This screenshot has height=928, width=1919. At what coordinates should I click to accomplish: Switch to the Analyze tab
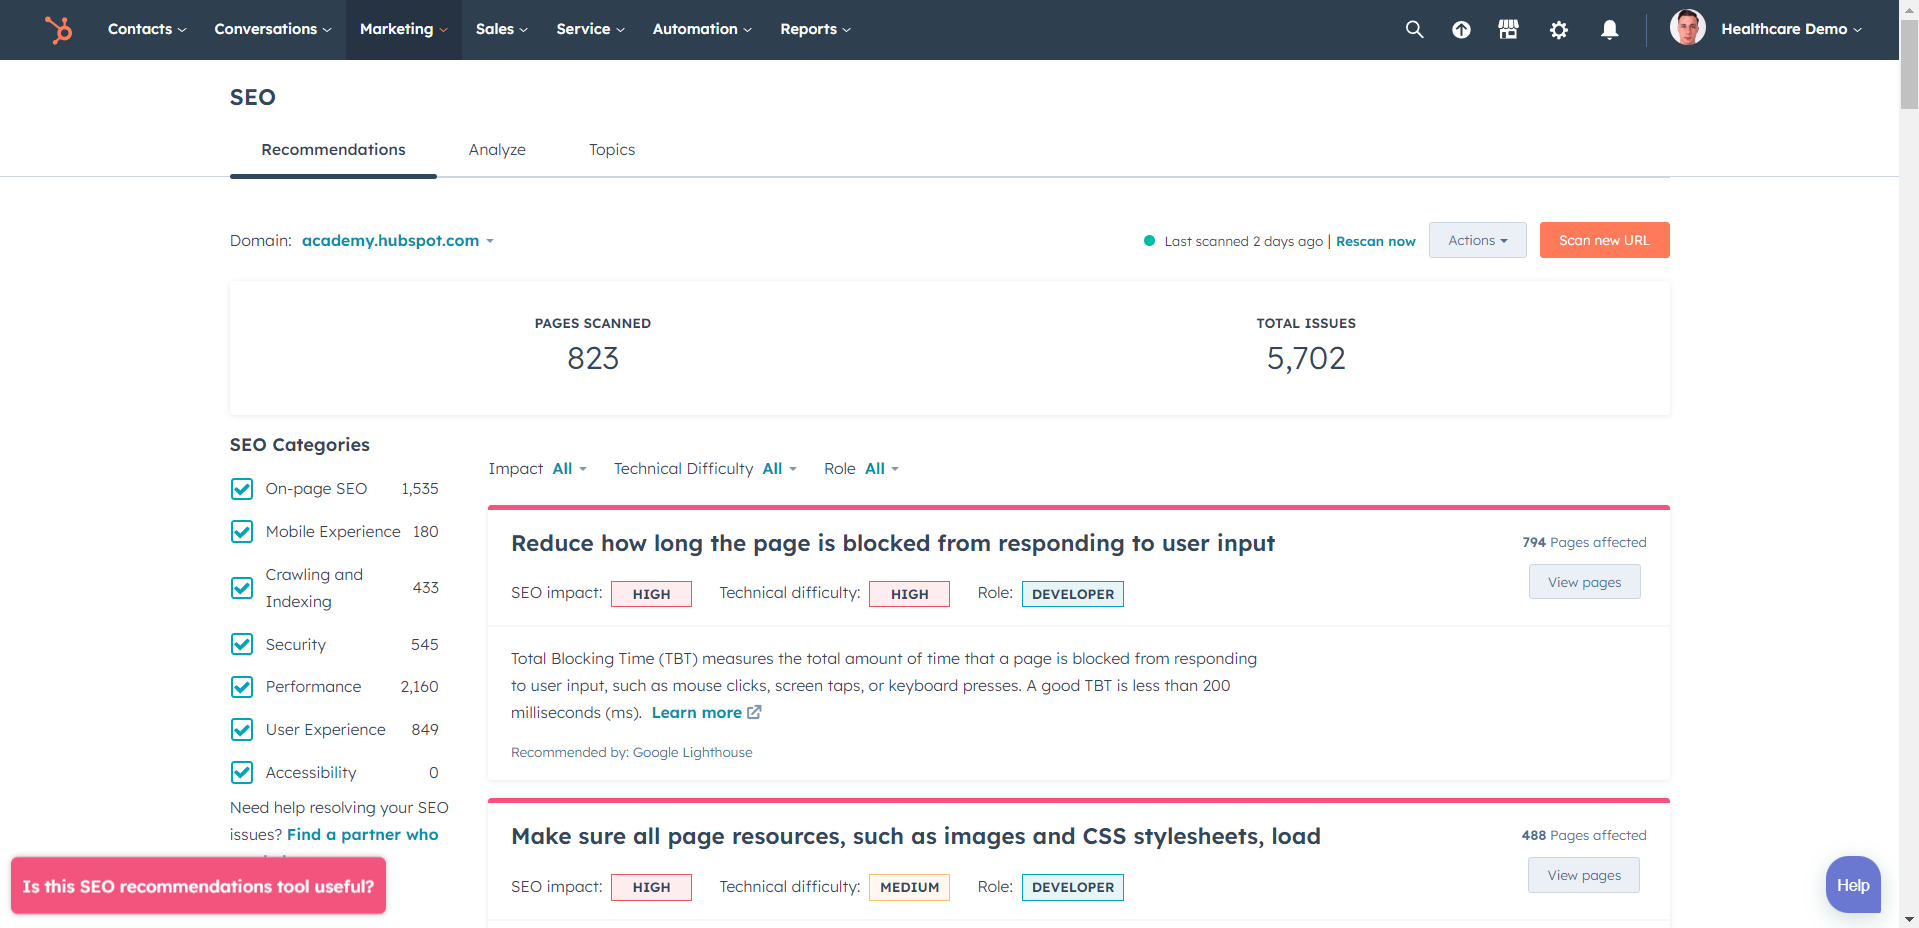click(x=497, y=149)
